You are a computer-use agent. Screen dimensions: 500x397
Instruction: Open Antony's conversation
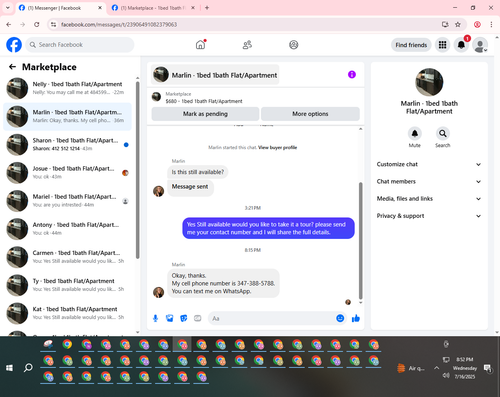pos(67,229)
